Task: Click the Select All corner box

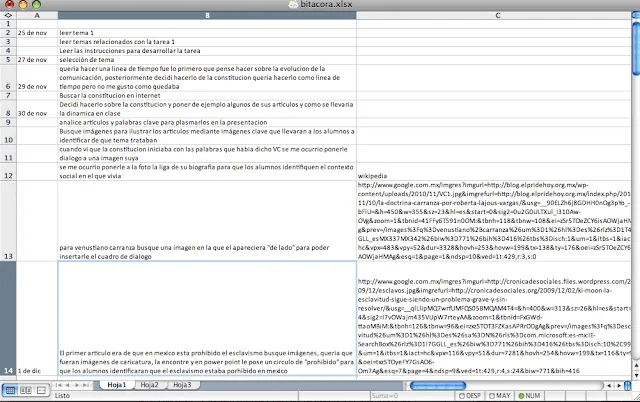Action: [8, 16]
